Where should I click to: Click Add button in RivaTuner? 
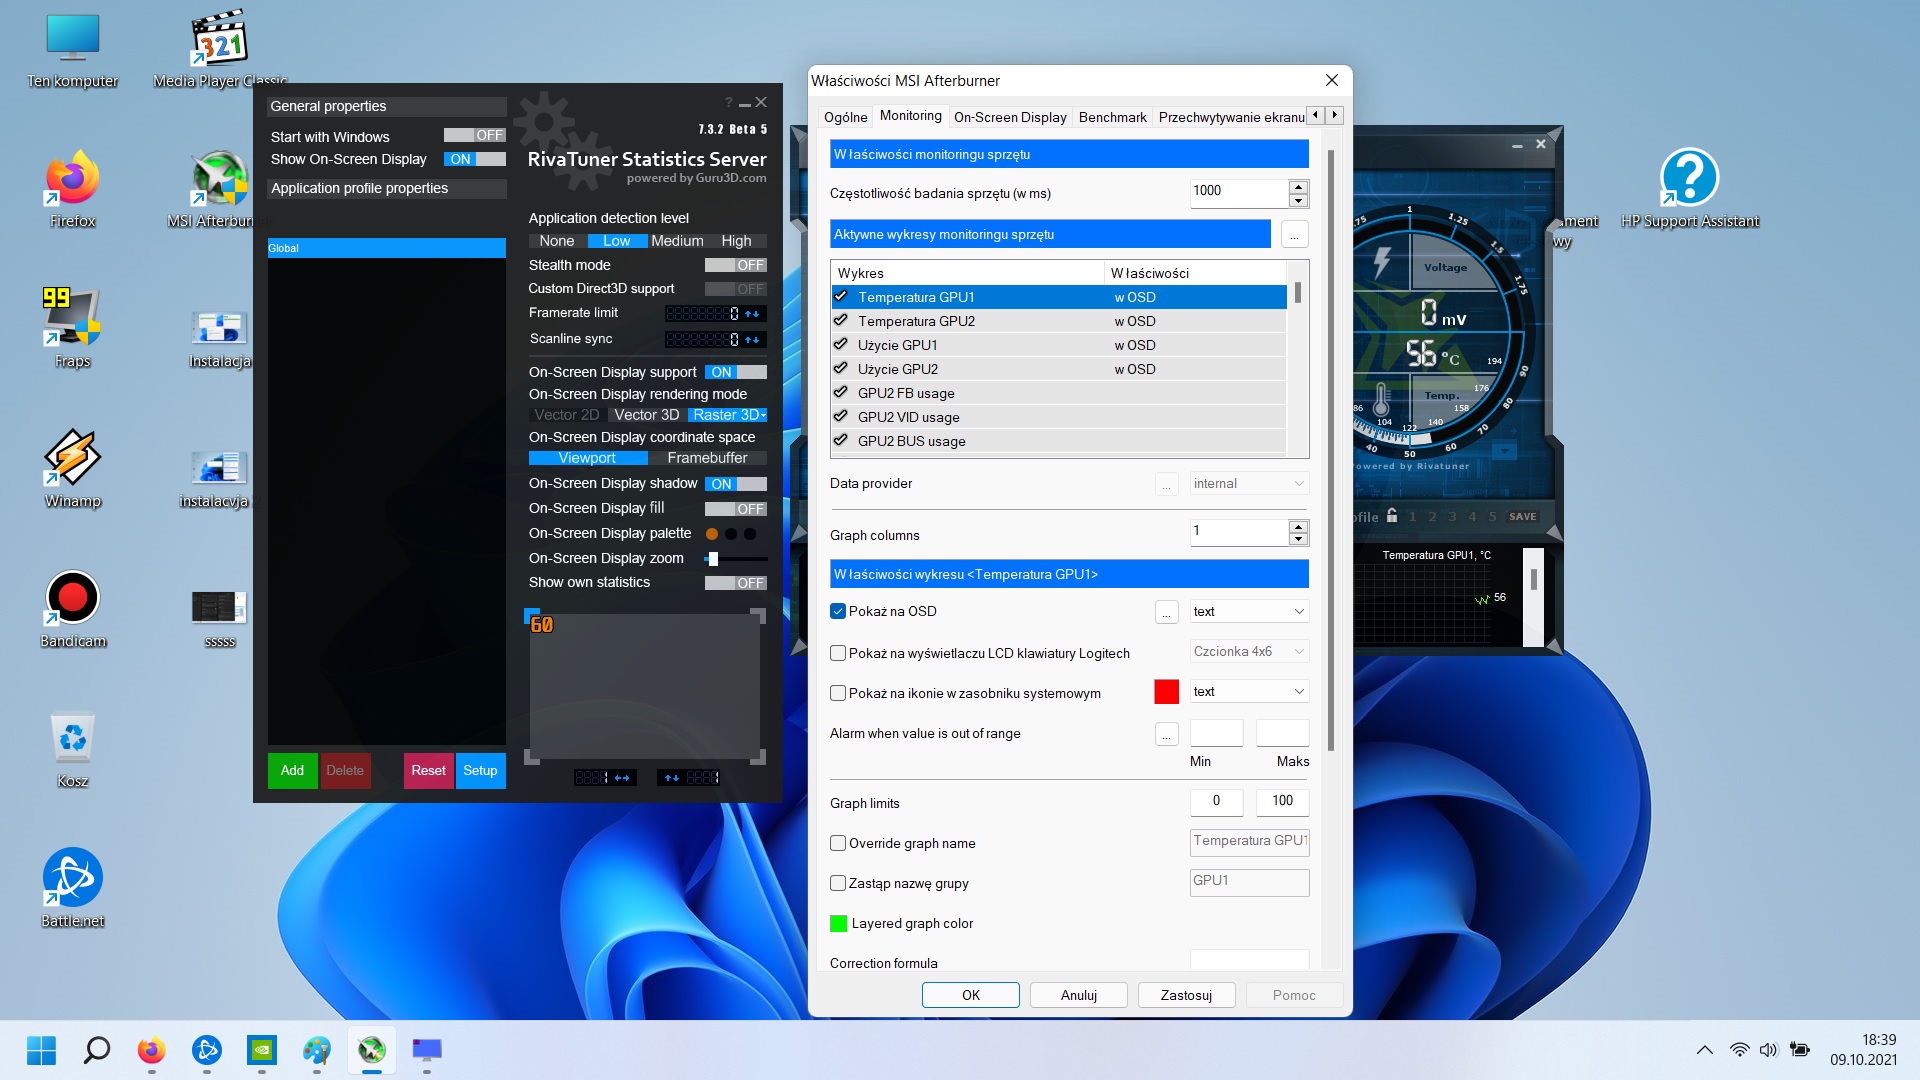[292, 770]
